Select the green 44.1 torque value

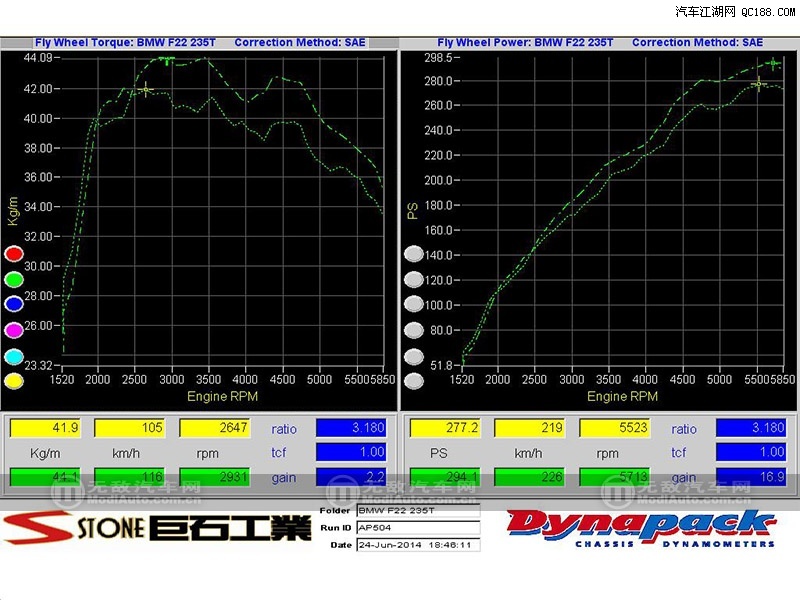[45, 477]
